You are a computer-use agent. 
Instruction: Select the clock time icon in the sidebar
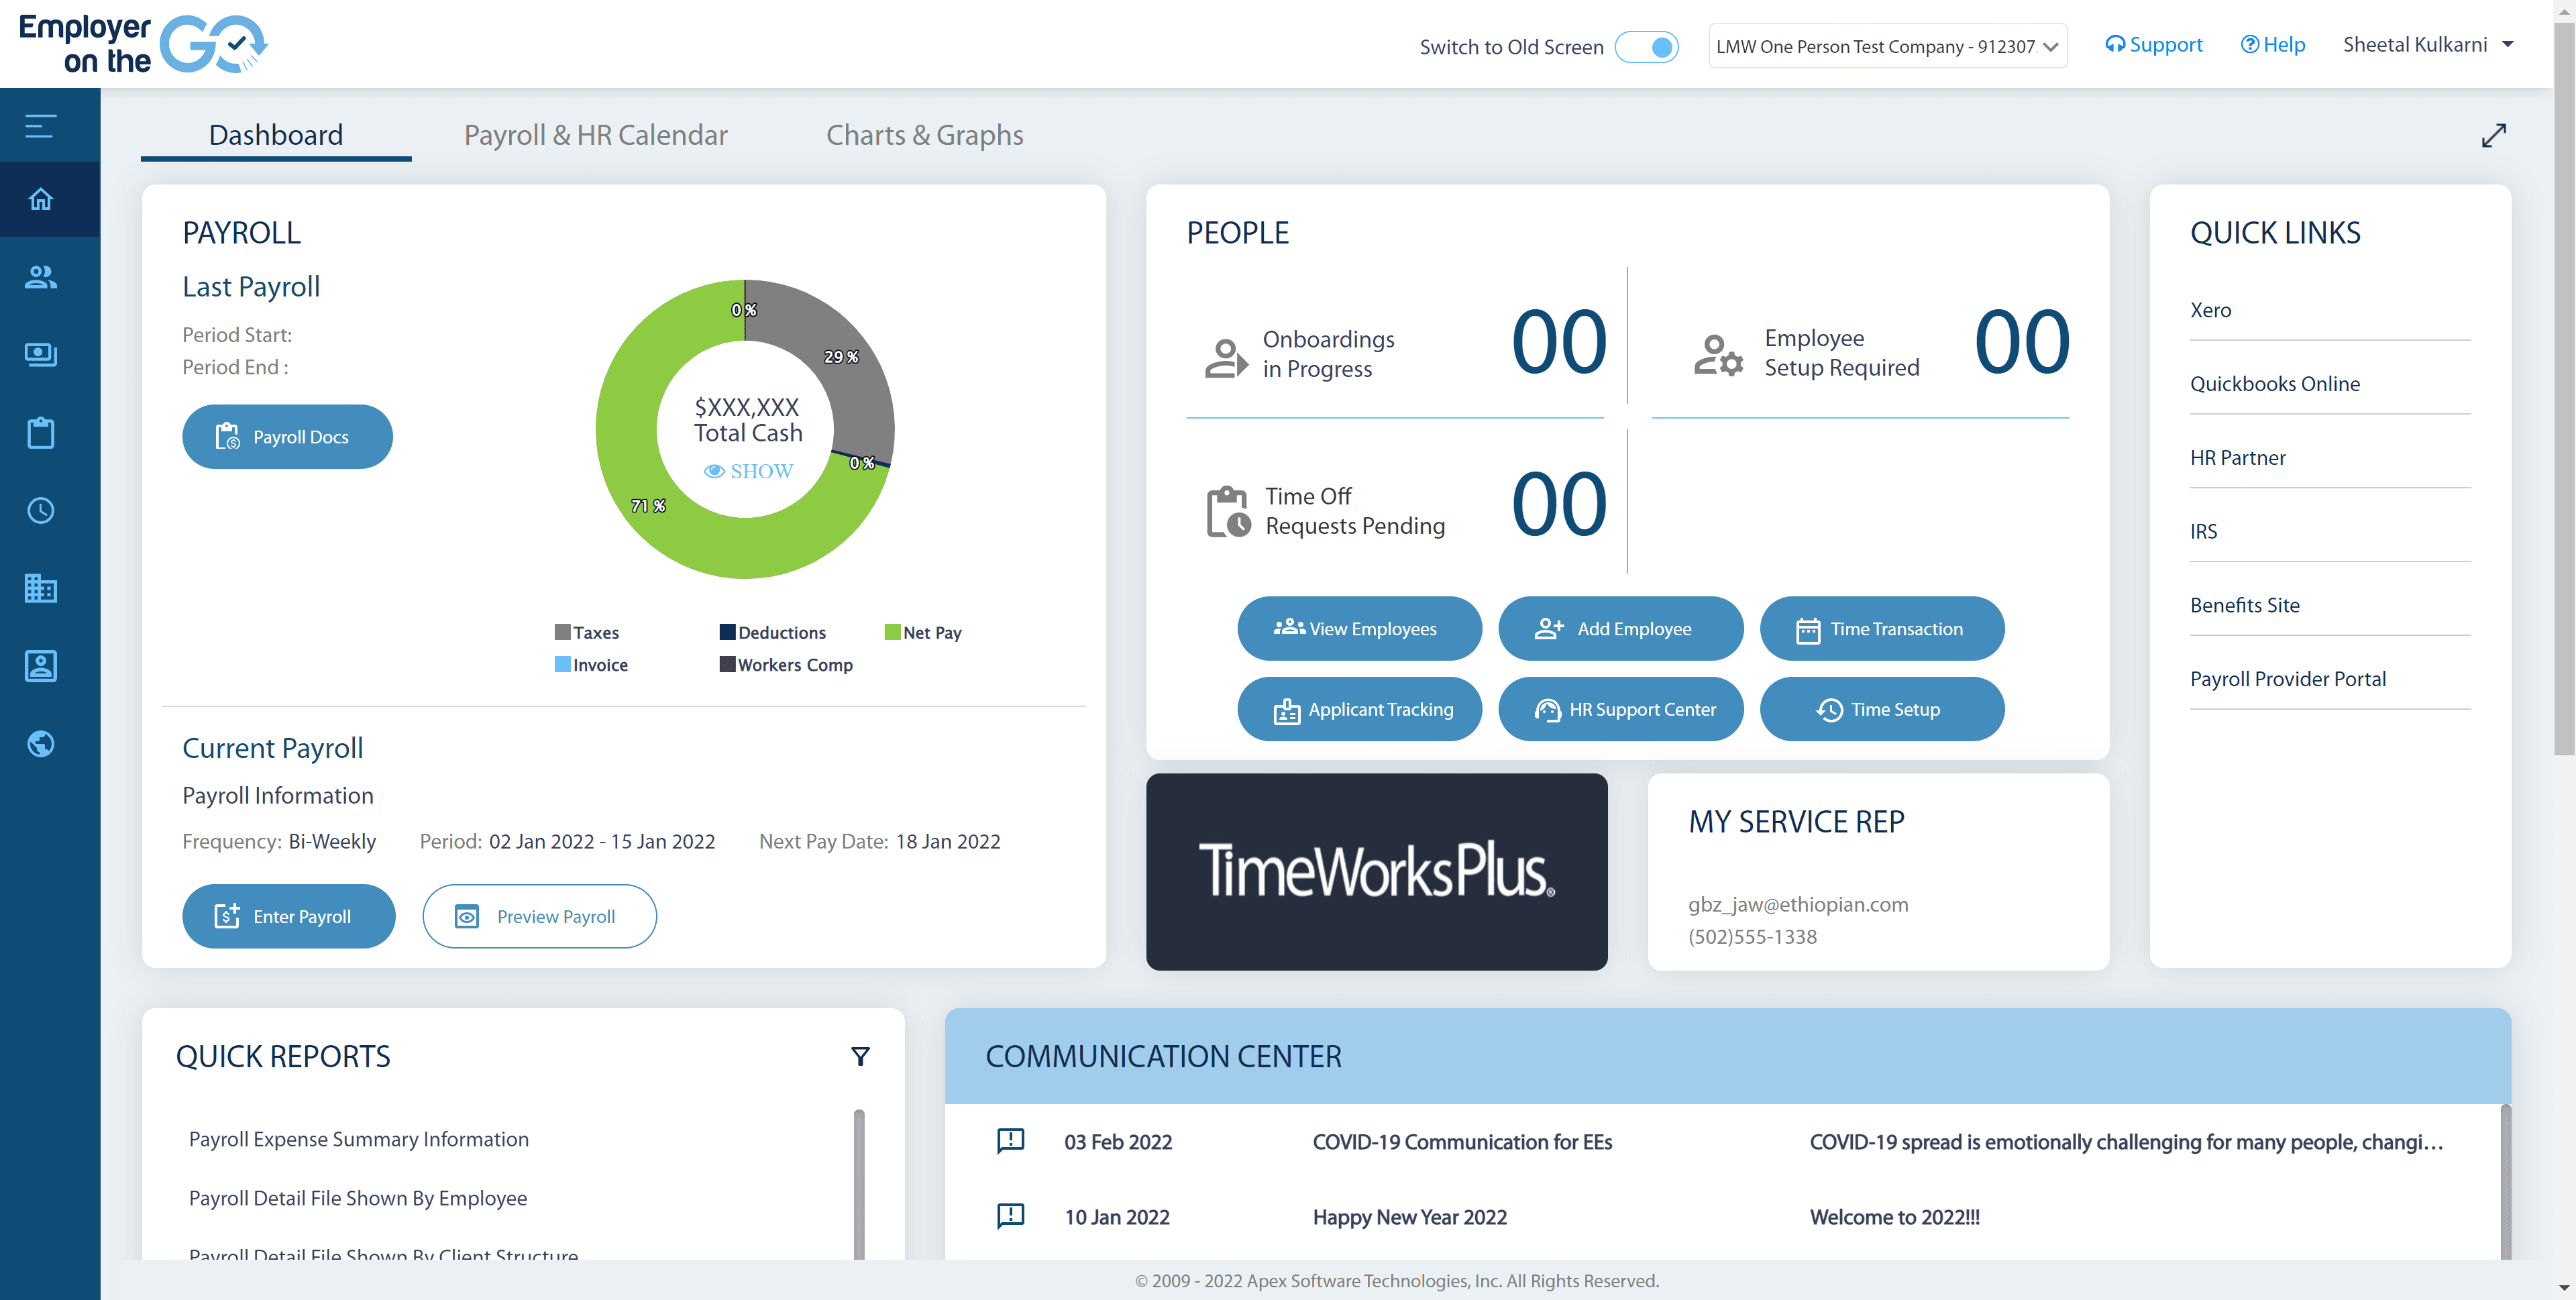40,510
